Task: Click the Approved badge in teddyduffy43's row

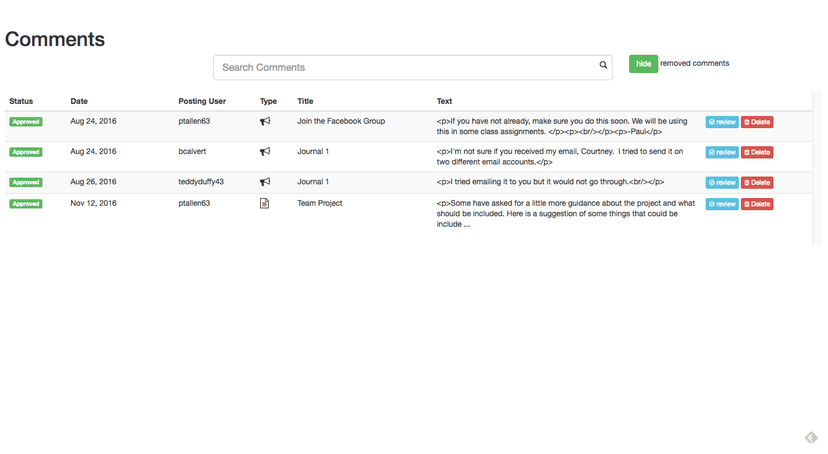Action: (26, 182)
